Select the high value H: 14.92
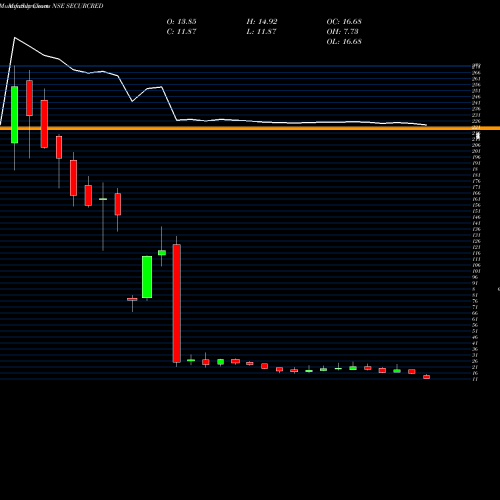The width and height of the screenshot is (500, 500). coord(262,22)
